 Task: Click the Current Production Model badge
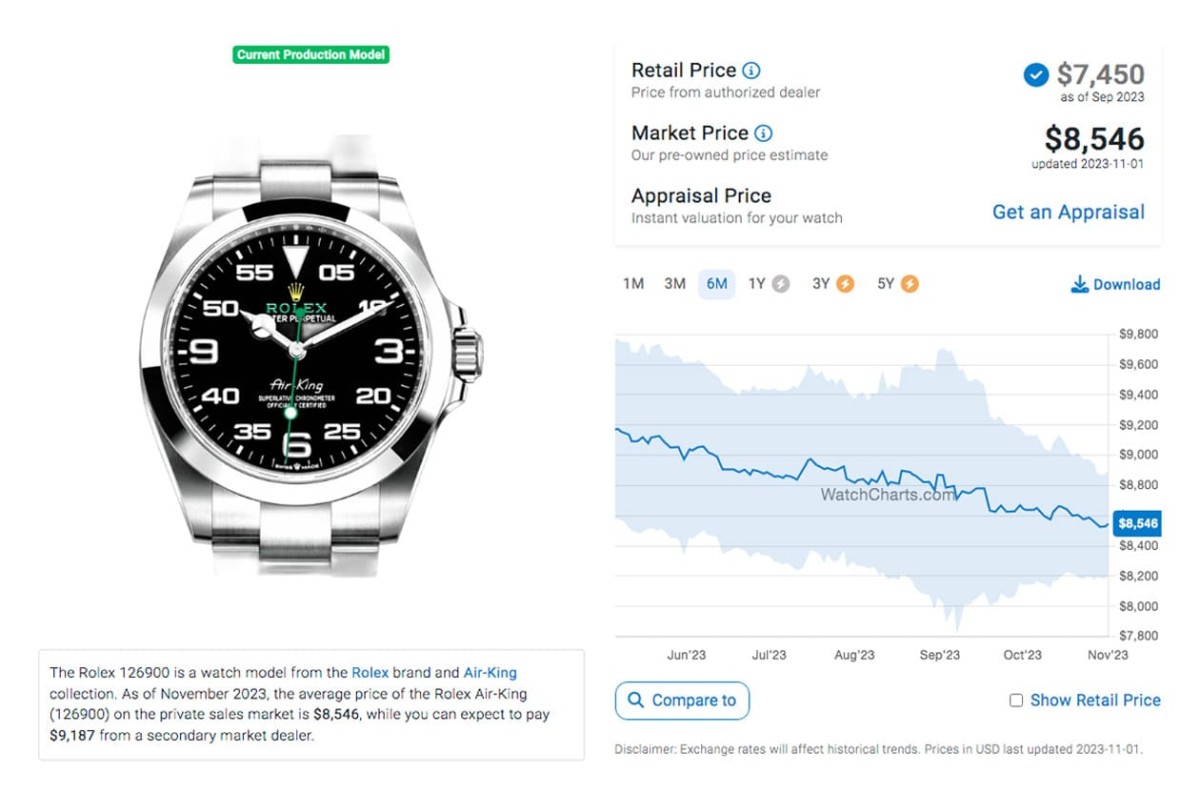coord(311,54)
